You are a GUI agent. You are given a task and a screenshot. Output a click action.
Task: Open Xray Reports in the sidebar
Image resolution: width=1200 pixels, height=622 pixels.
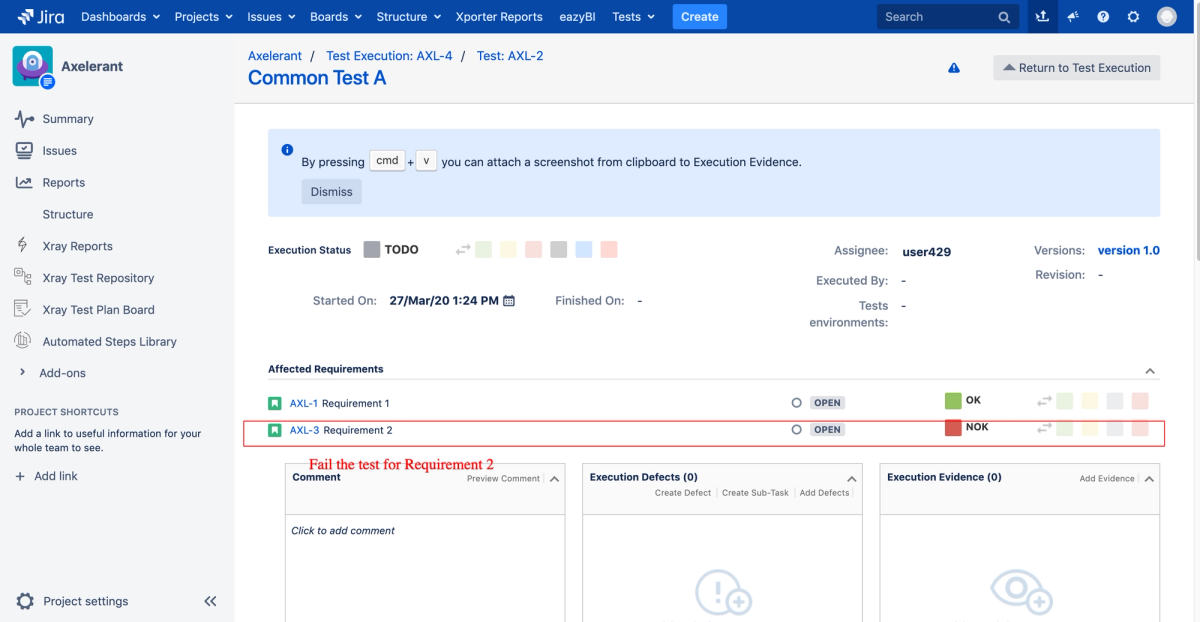[78, 246]
